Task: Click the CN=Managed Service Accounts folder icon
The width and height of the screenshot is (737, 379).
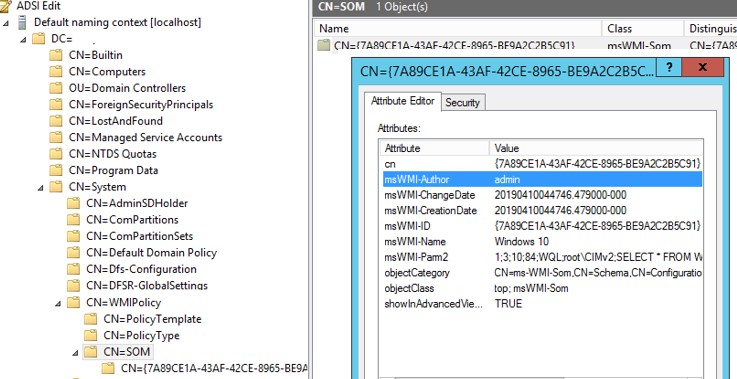Action: pyautogui.click(x=55, y=137)
